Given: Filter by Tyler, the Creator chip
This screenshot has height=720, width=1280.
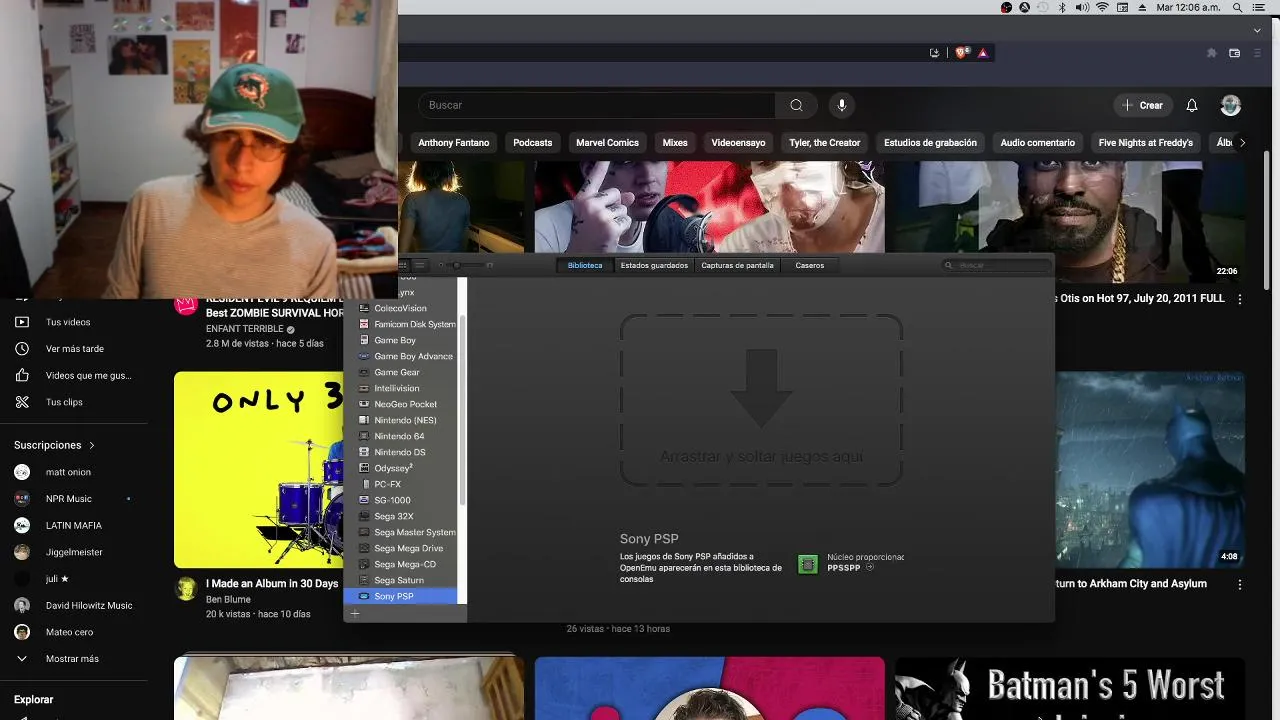Looking at the screenshot, I should 824,143.
